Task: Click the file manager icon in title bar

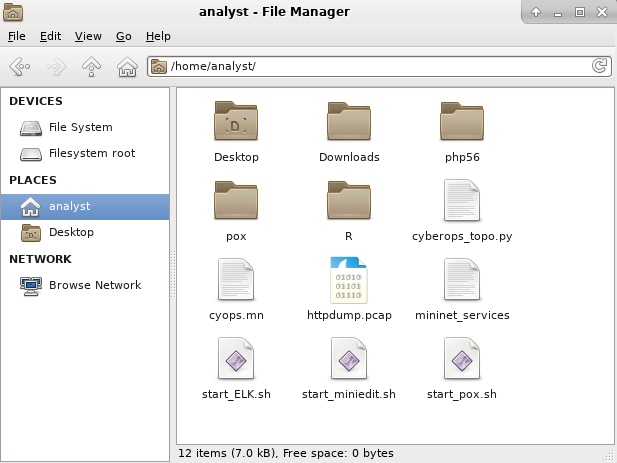Action: pos(13,12)
